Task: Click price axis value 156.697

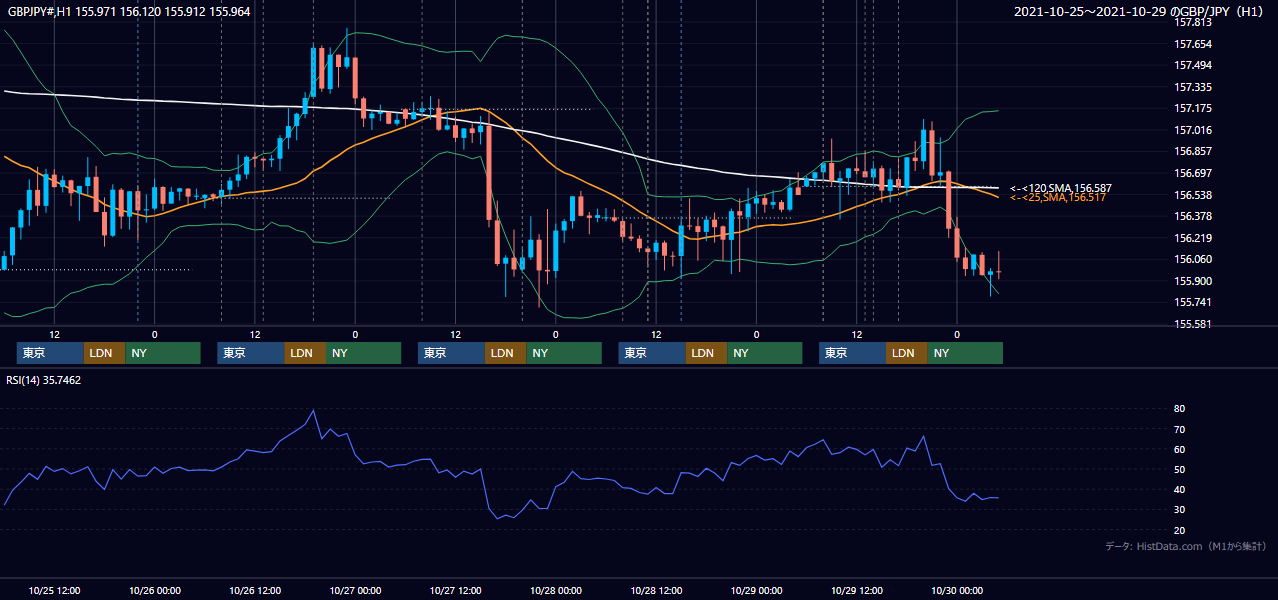Action: pyautogui.click(x=1193, y=173)
